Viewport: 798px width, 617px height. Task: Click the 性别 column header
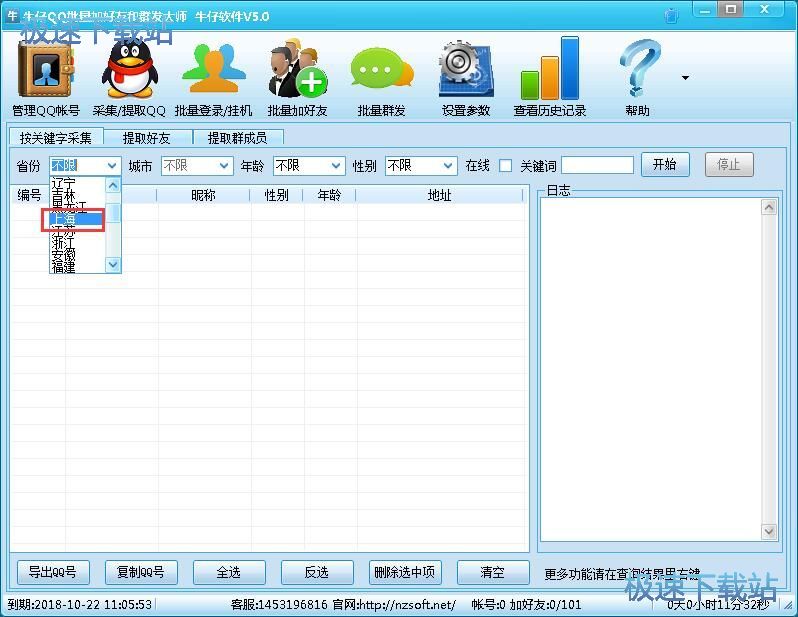276,195
